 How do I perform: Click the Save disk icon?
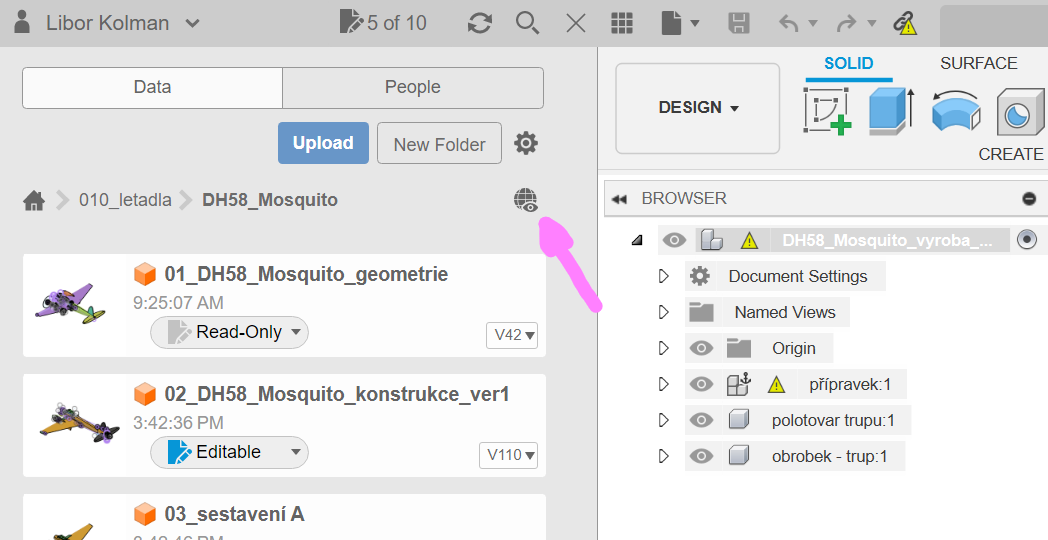point(739,23)
